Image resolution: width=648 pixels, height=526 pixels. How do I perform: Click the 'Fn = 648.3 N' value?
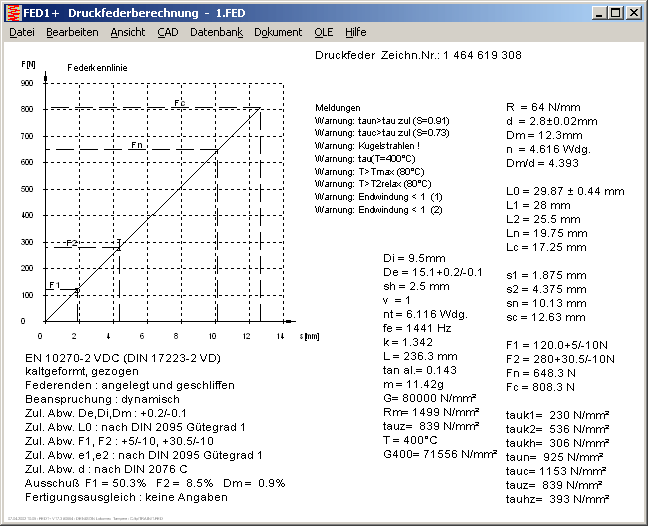(x=541, y=374)
